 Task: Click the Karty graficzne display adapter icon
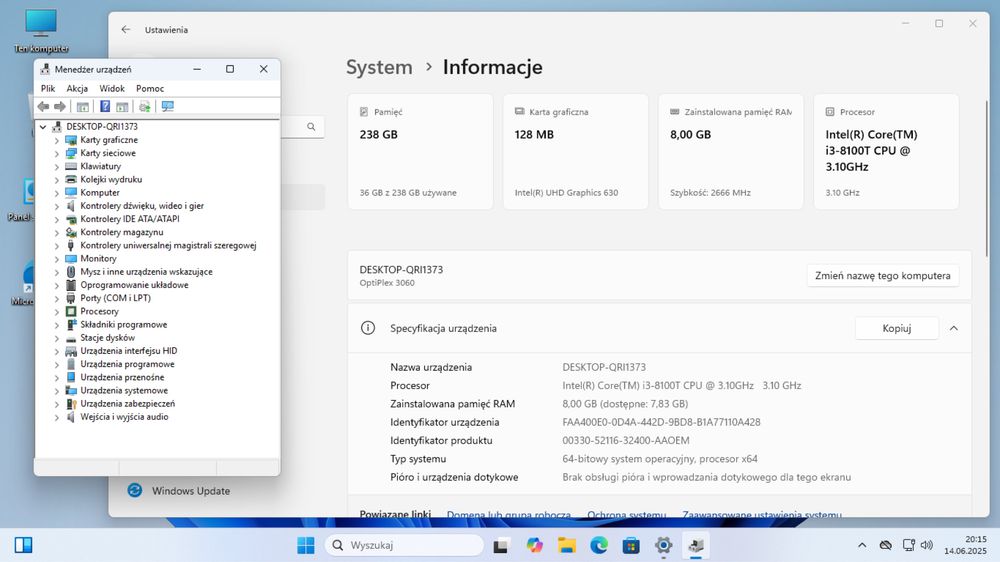pos(71,140)
